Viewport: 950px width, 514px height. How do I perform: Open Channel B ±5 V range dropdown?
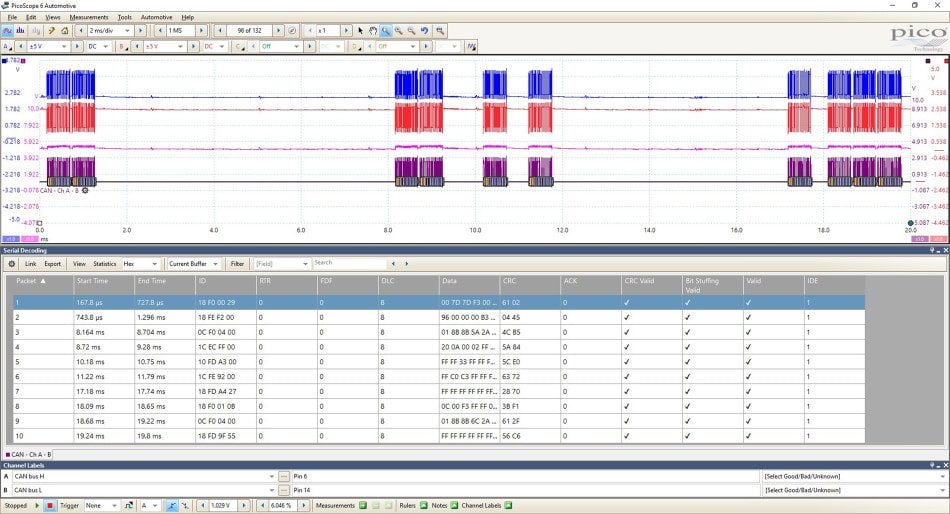click(180, 46)
